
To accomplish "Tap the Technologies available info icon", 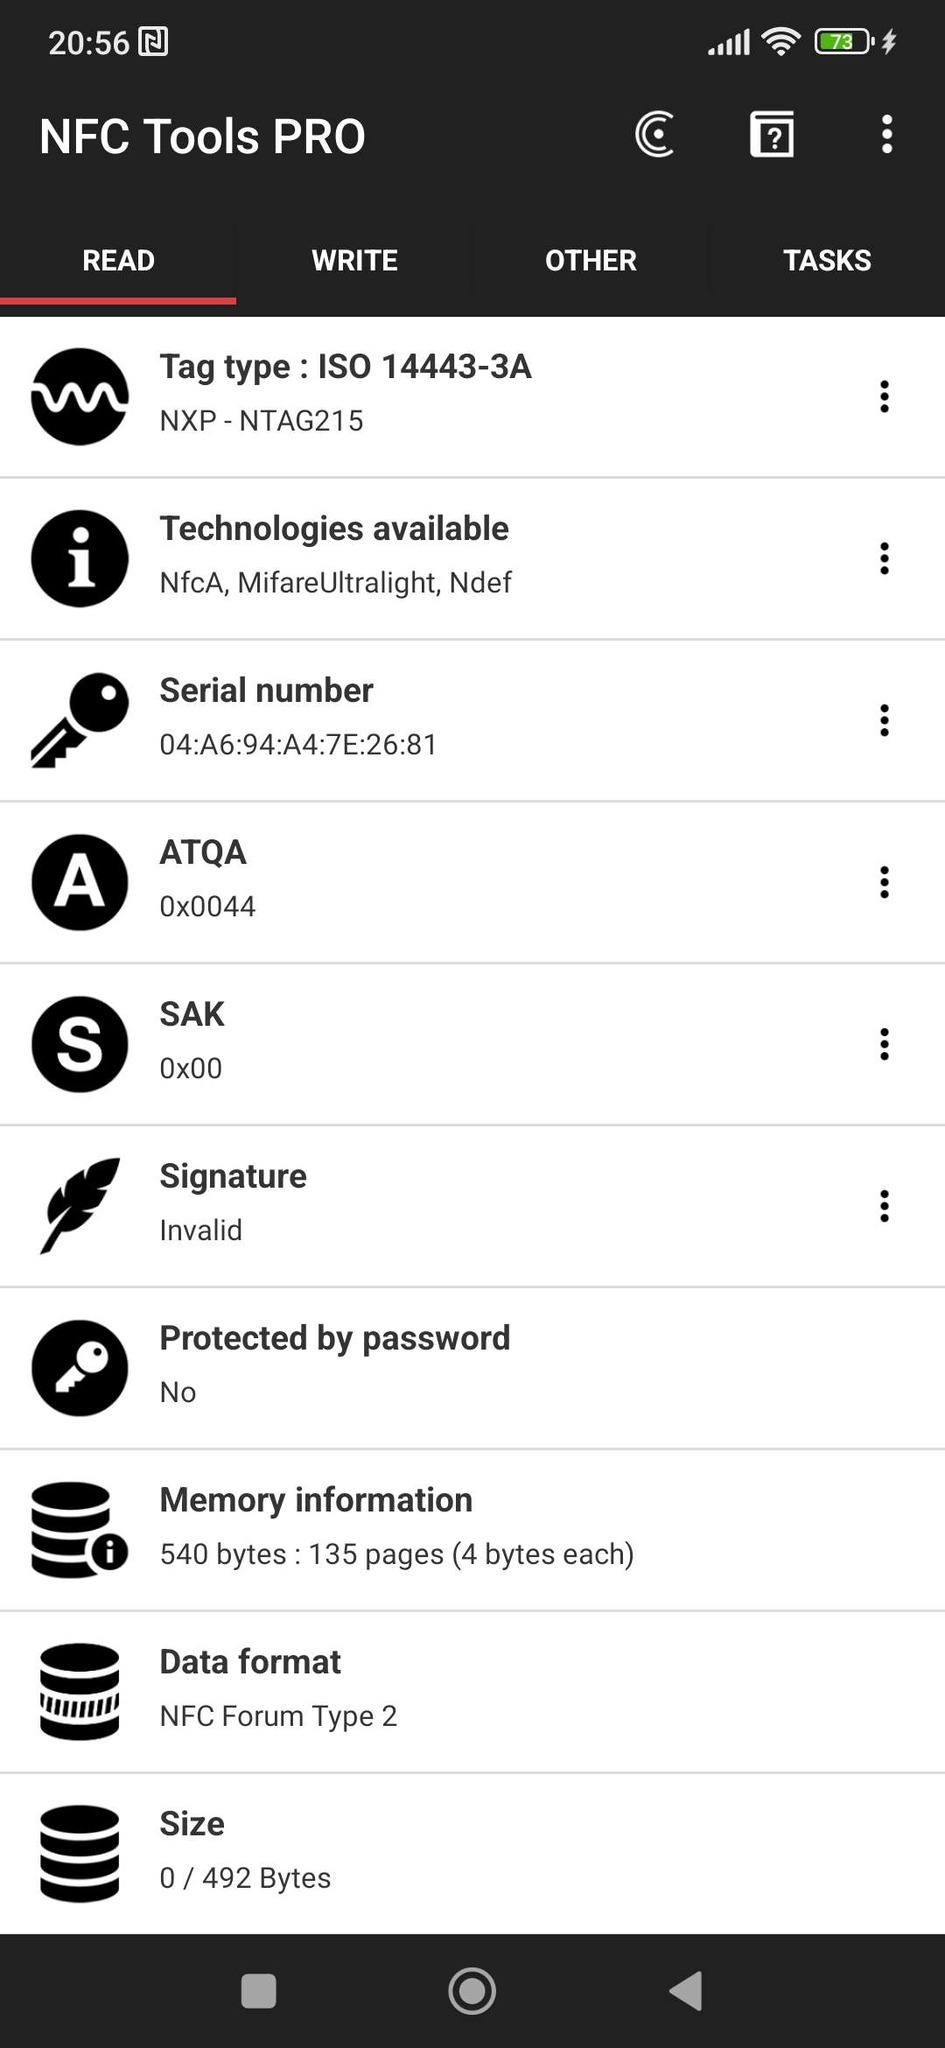I will (x=80, y=558).
